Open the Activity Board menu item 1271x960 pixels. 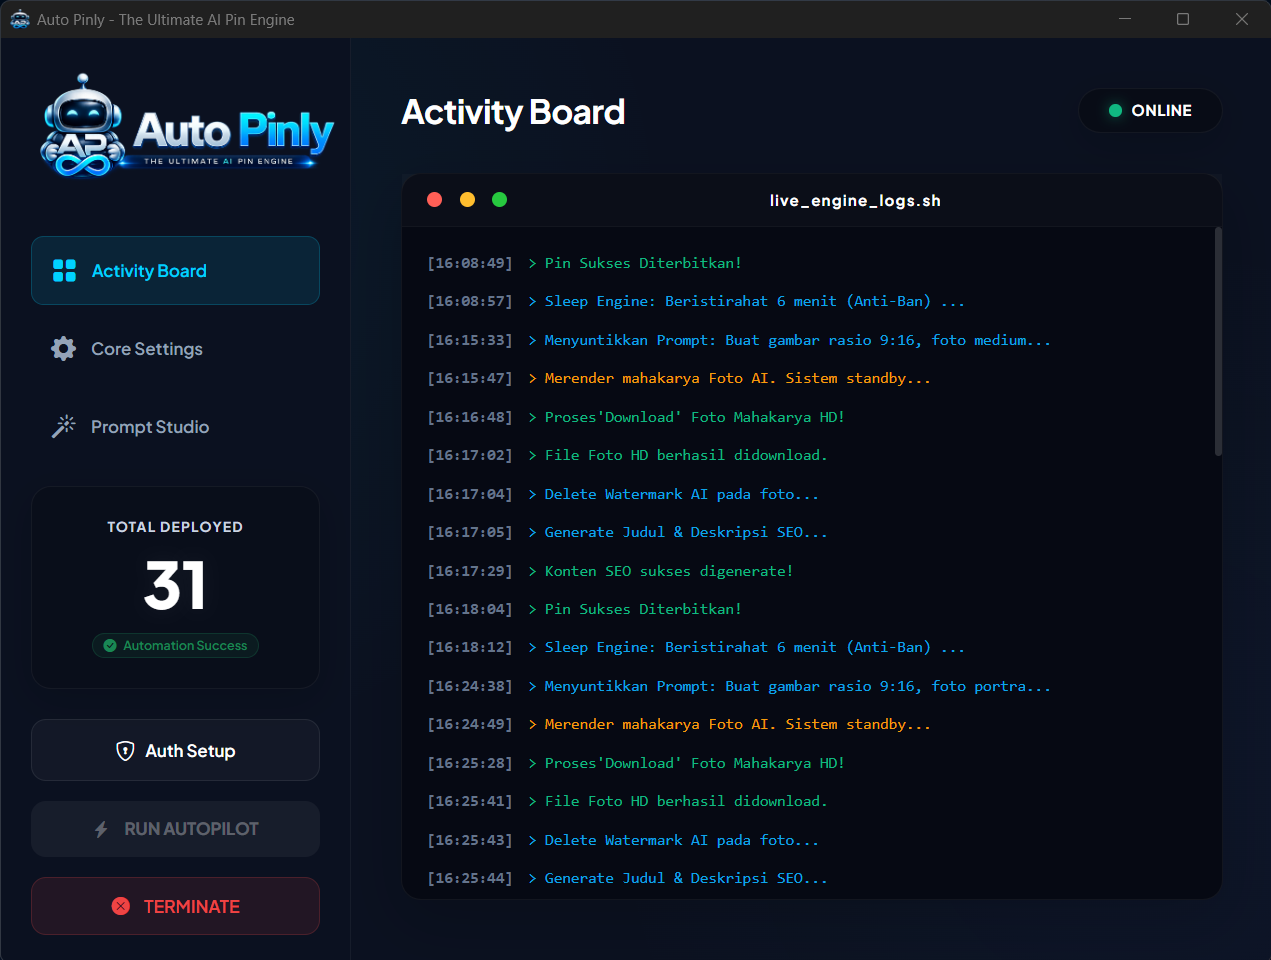click(175, 271)
